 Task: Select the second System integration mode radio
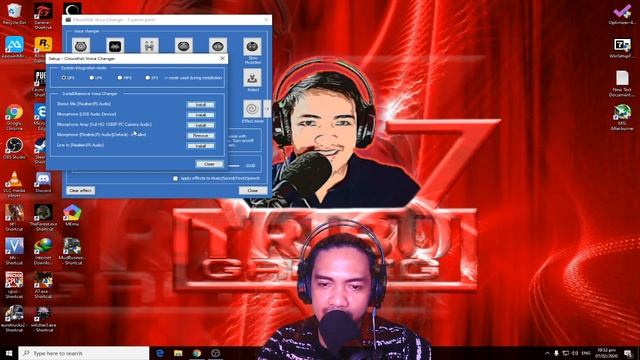91,78
